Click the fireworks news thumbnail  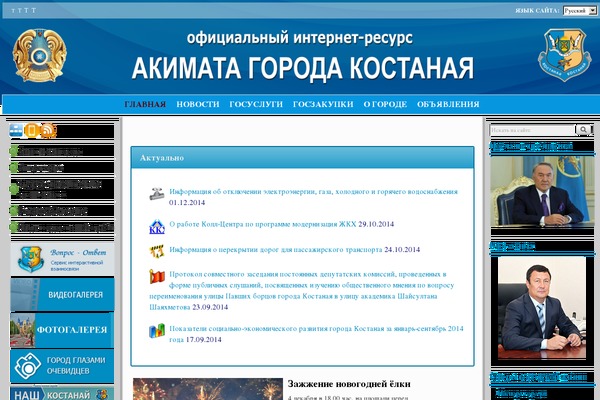point(208,389)
